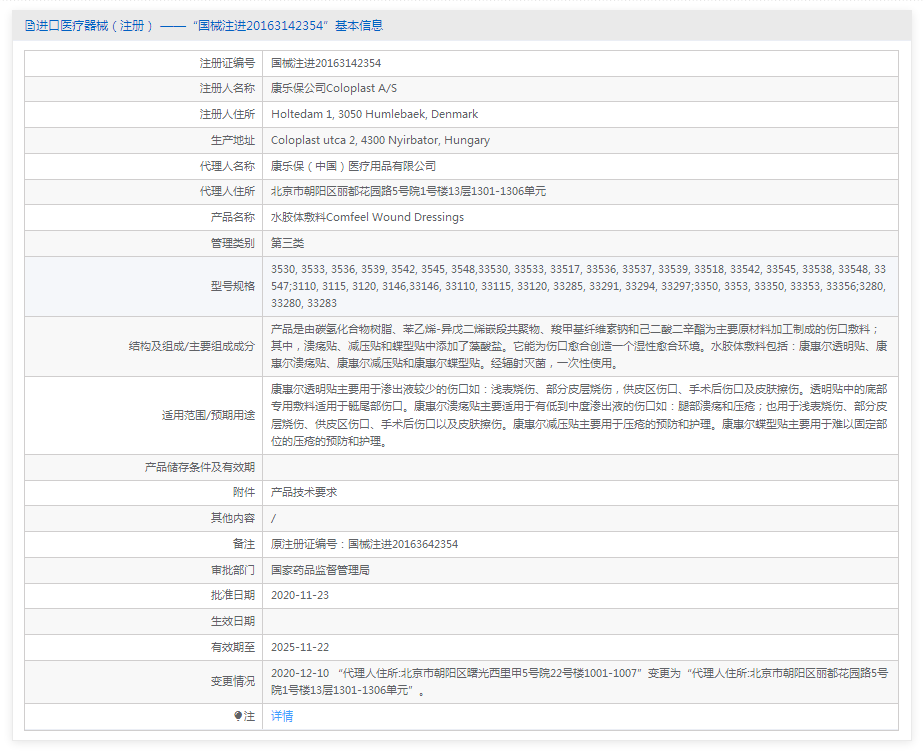Click the 注册人名称 label
This screenshot has width=924, height=755.
(x=227, y=88)
